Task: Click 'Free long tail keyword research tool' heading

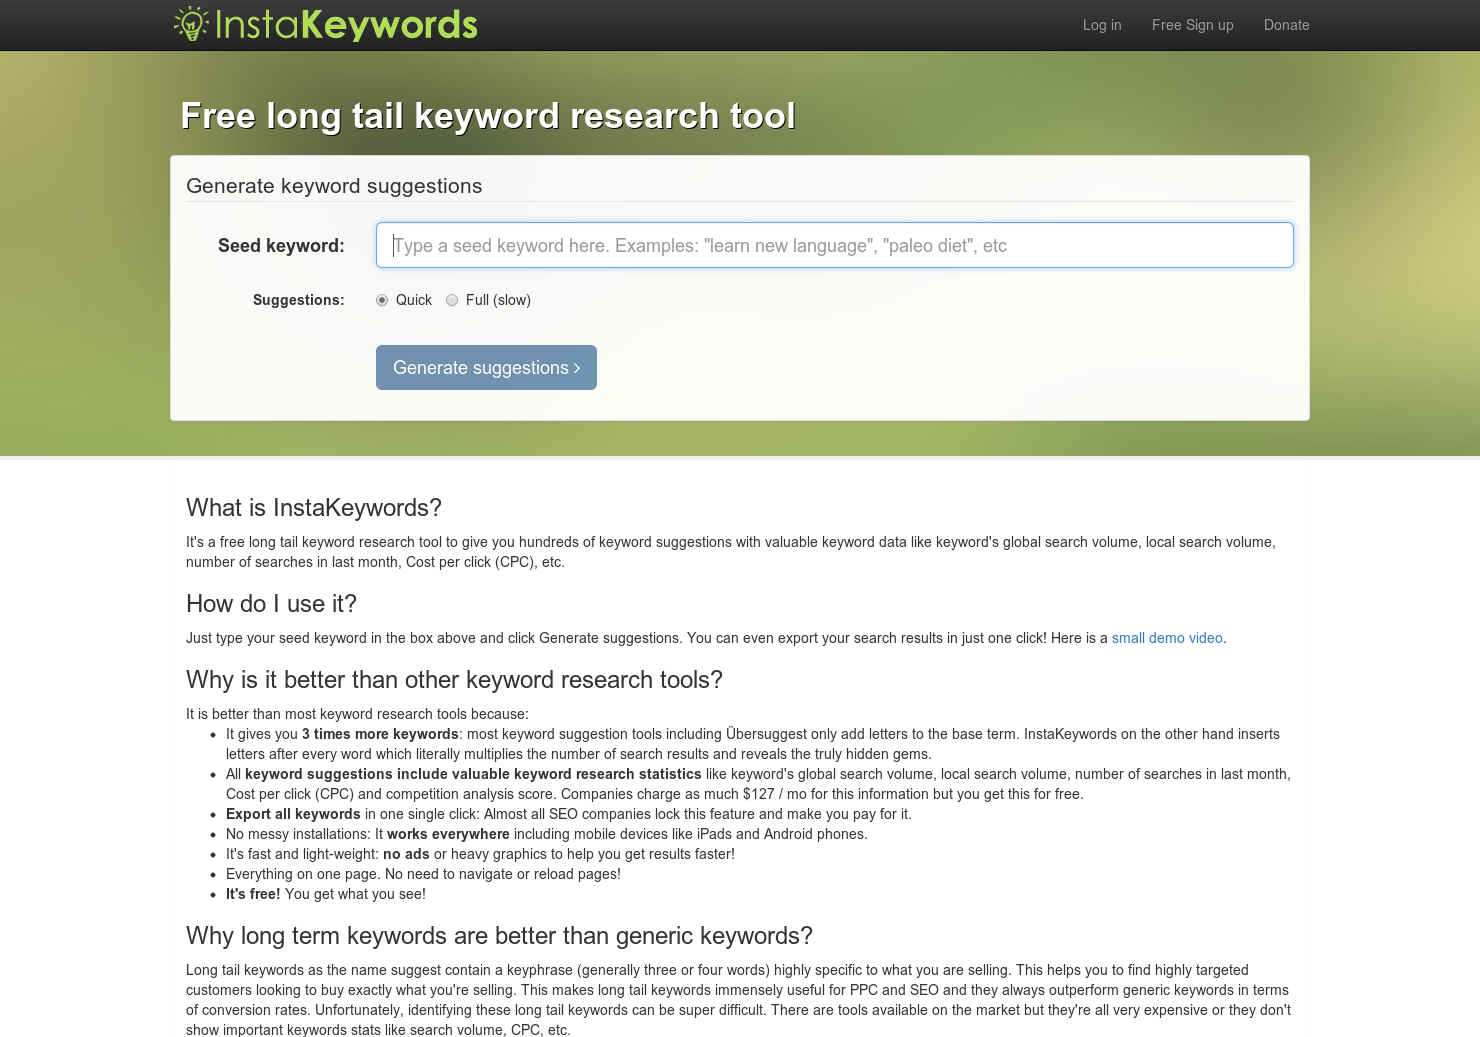Action: point(488,116)
